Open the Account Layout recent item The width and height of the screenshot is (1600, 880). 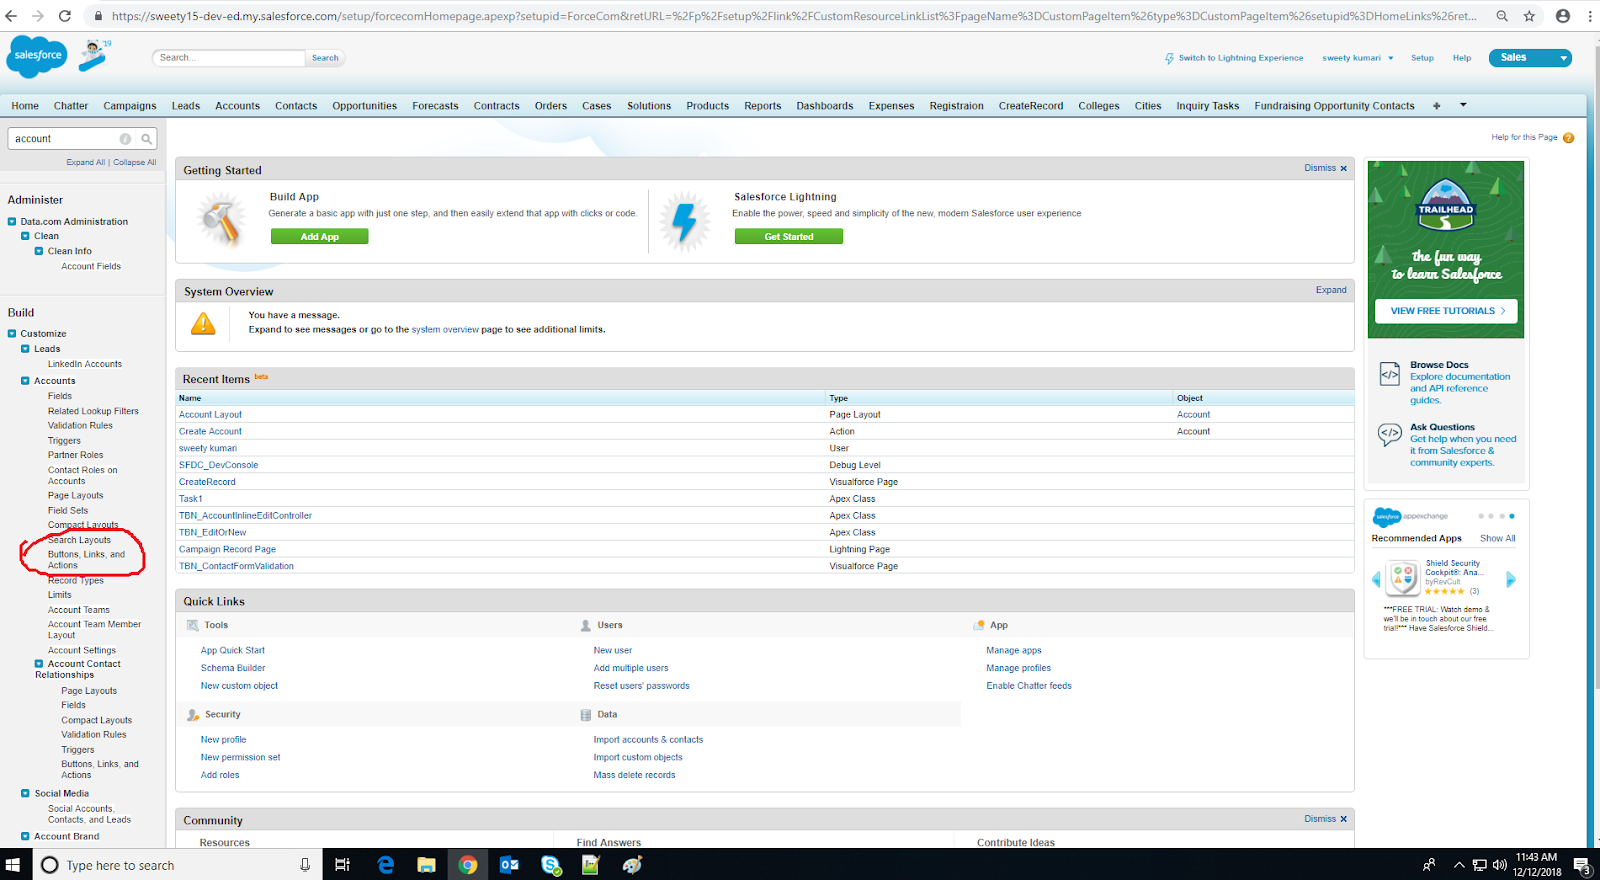point(210,415)
